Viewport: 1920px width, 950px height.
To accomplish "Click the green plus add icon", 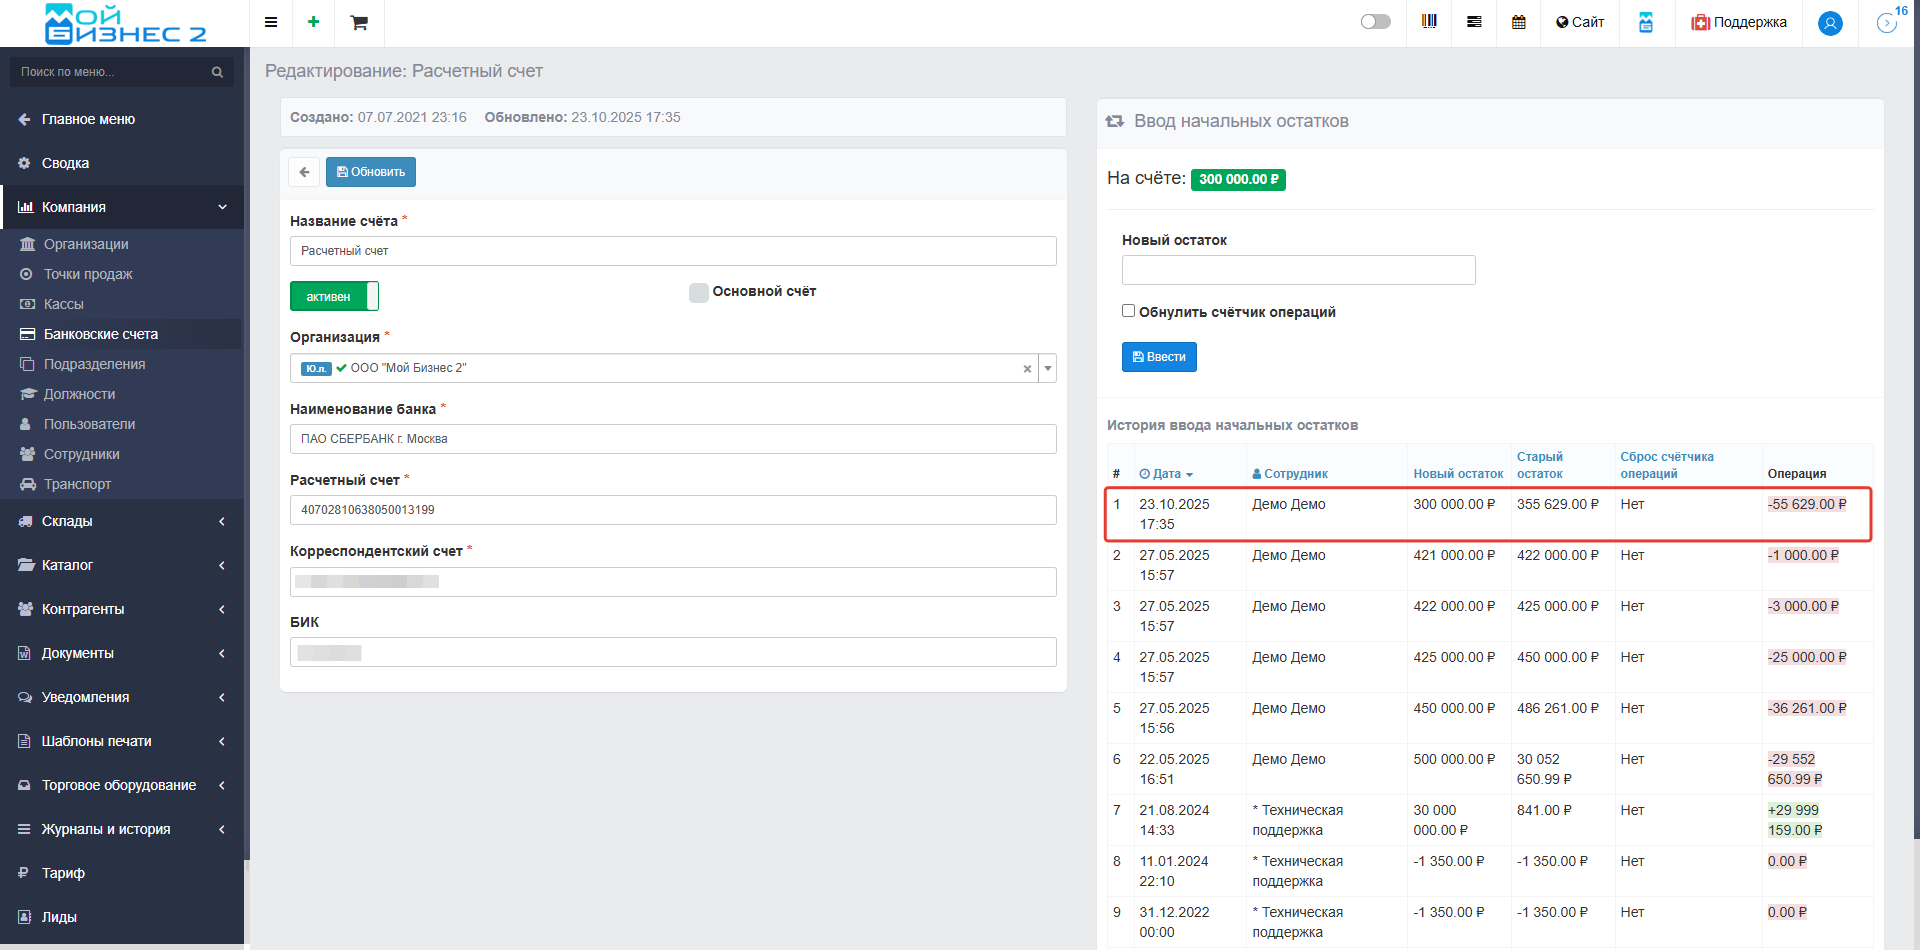I will [313, 22].
